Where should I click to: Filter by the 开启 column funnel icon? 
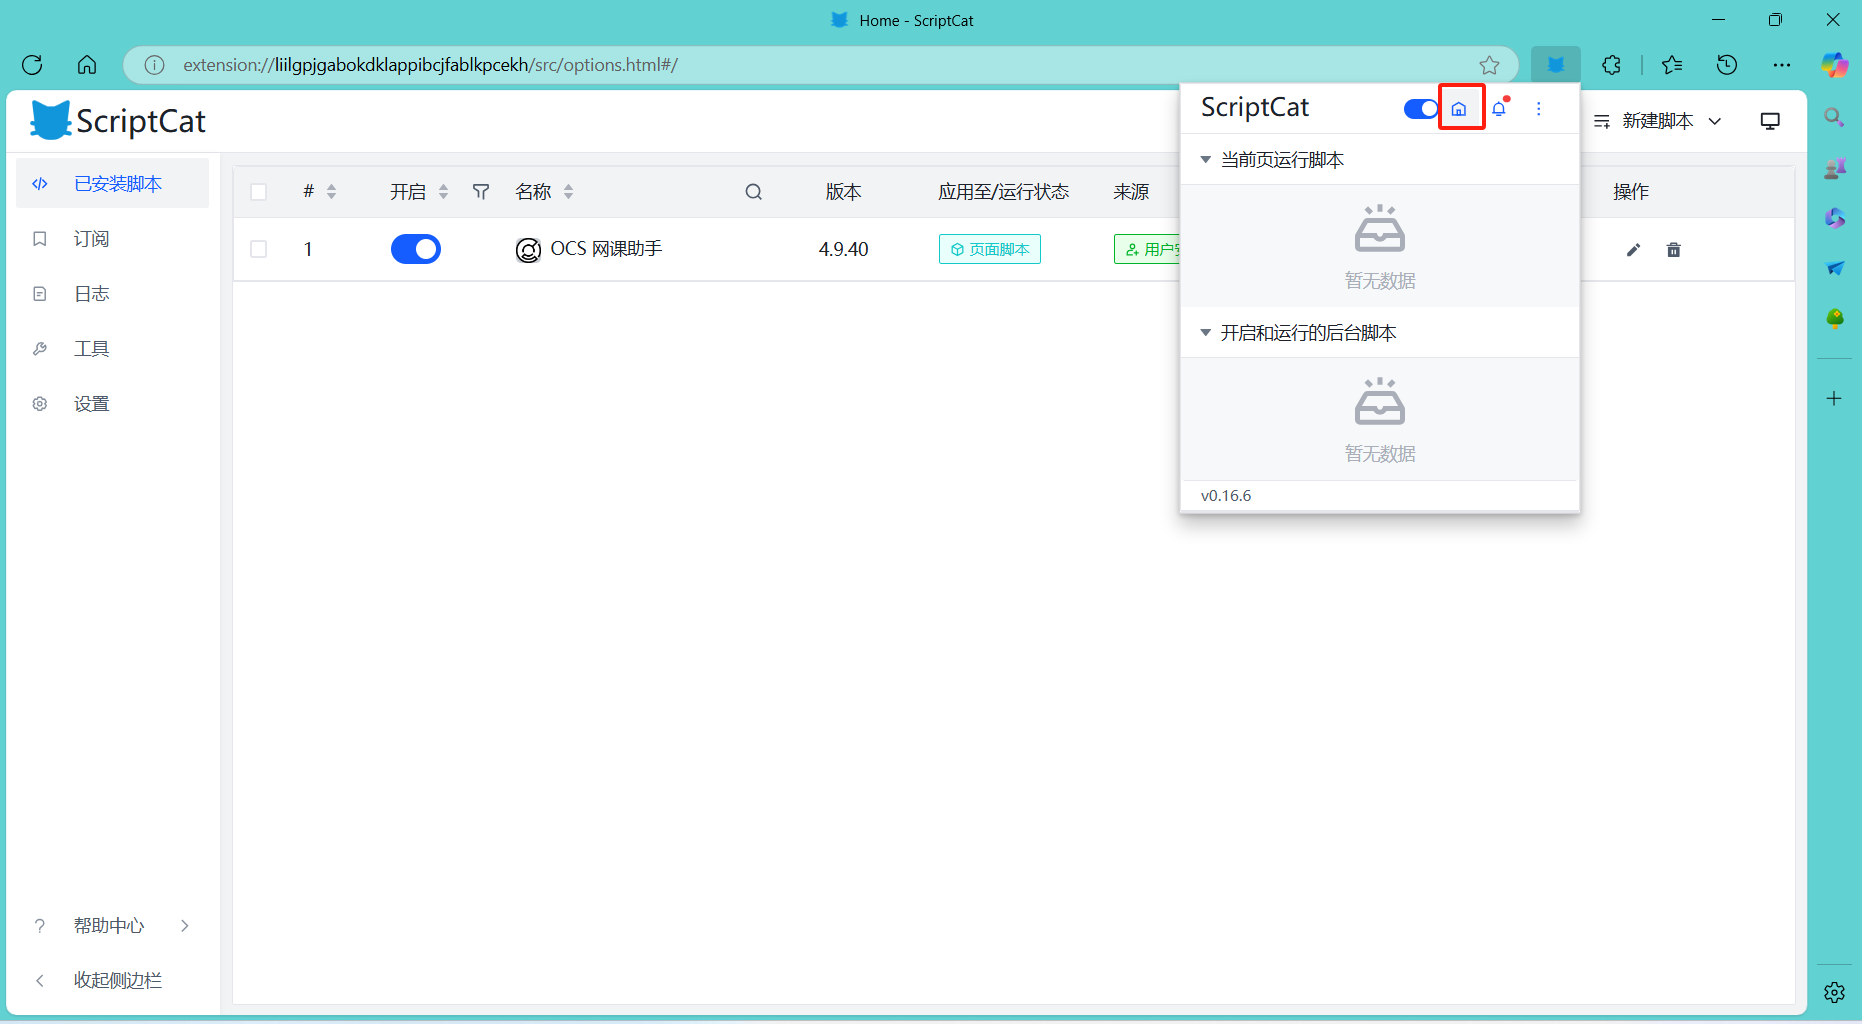point(481,192)
